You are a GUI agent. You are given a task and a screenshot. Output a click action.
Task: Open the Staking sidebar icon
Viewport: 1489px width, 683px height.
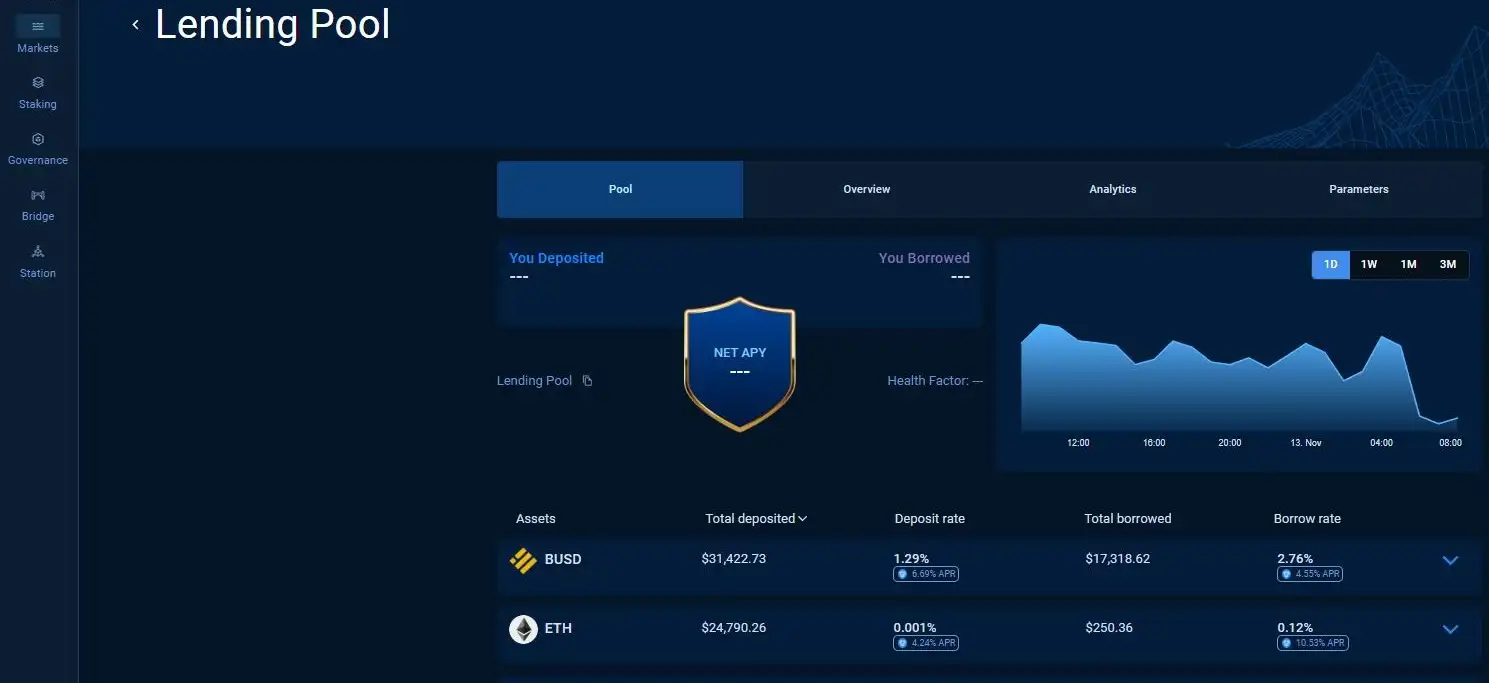click(38, 83)
